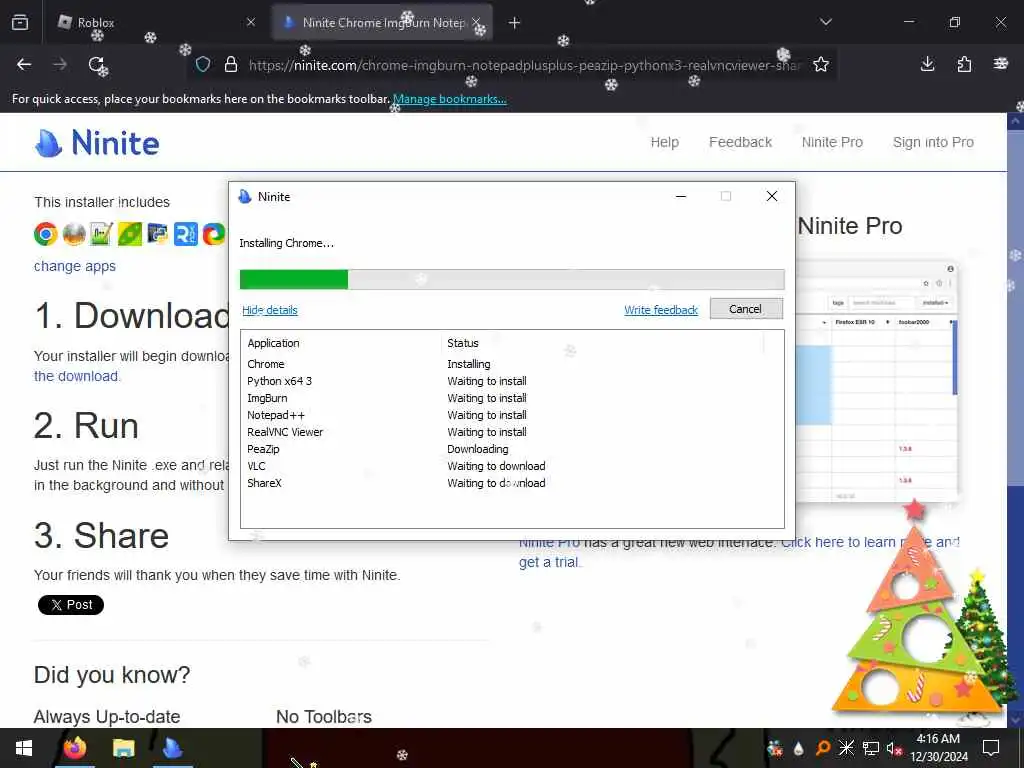Screen dimensions: 1024x768
Task: Click the Ninite logo in page header
Action: [x=97, y=142]
